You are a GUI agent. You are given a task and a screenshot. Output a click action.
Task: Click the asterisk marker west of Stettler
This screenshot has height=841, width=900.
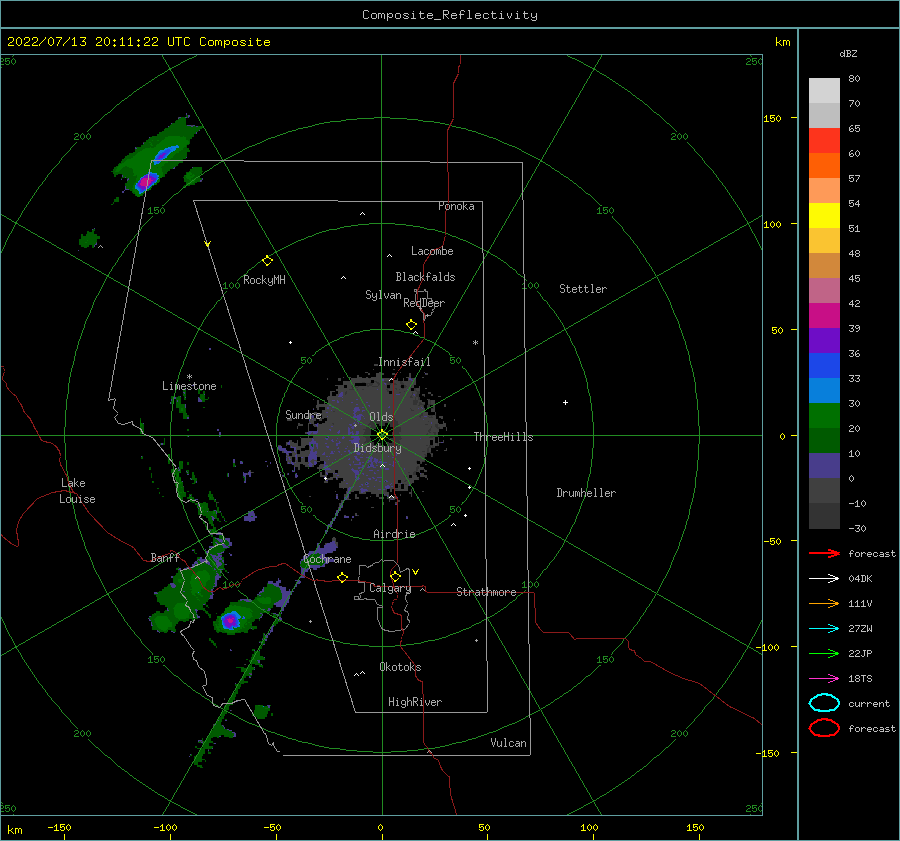pyautogui.click(x=475, y=343)
